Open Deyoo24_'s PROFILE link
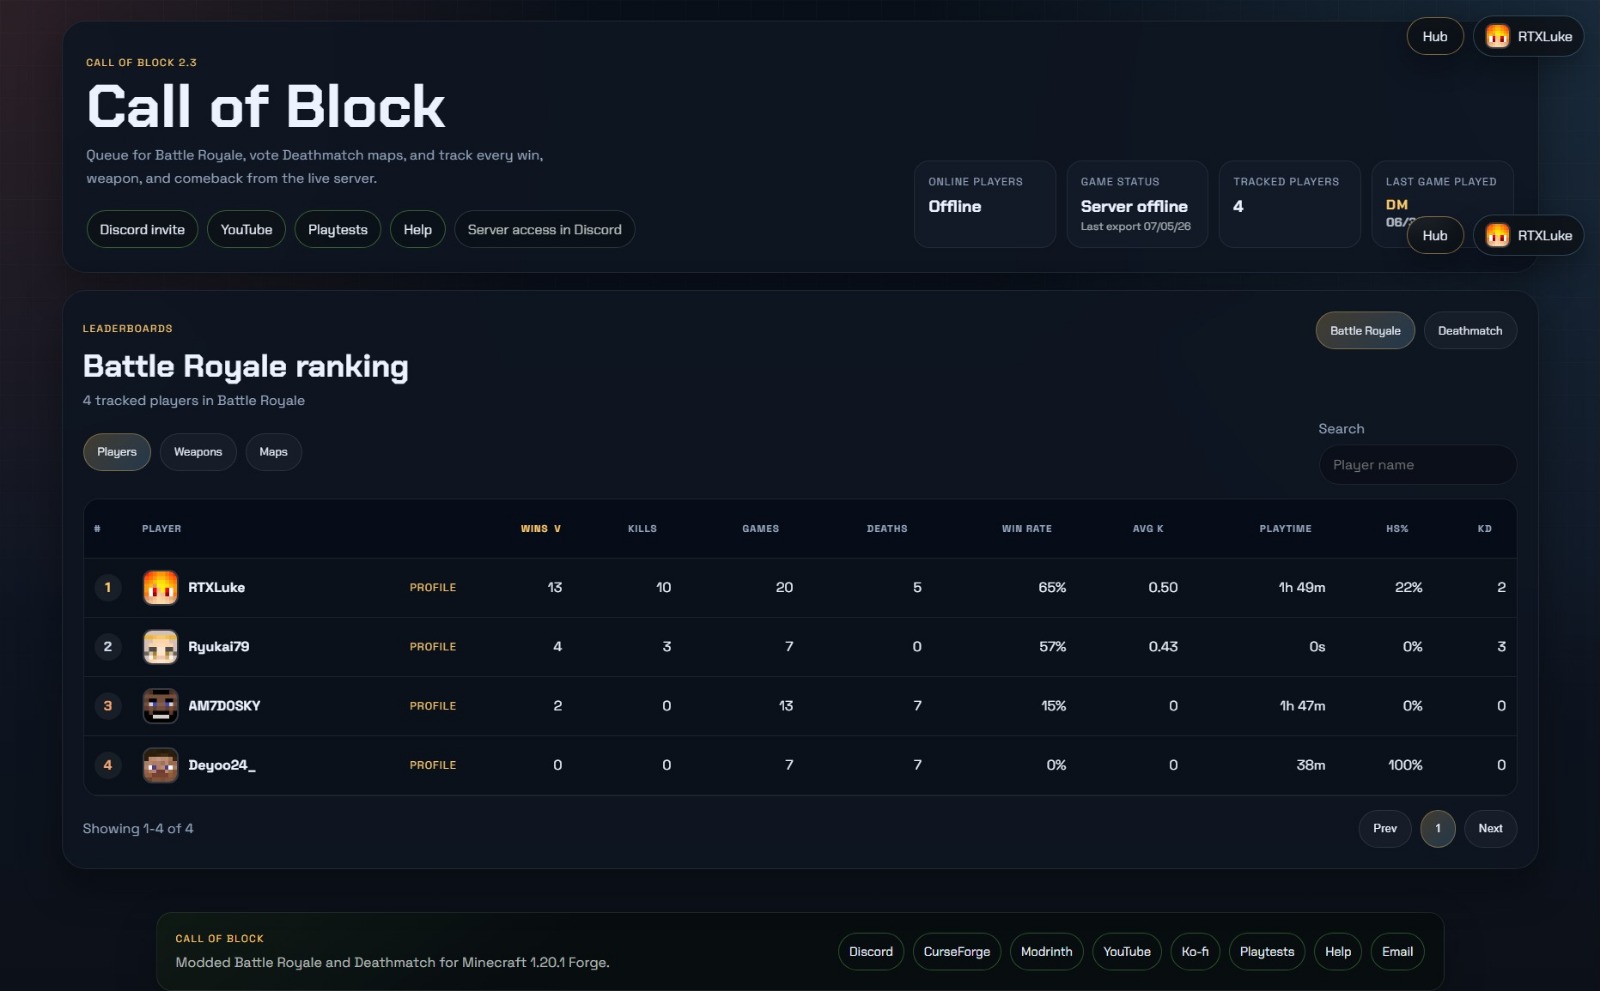The width and height of the screenshot is (1600, 991). click(x=433, y=765)
